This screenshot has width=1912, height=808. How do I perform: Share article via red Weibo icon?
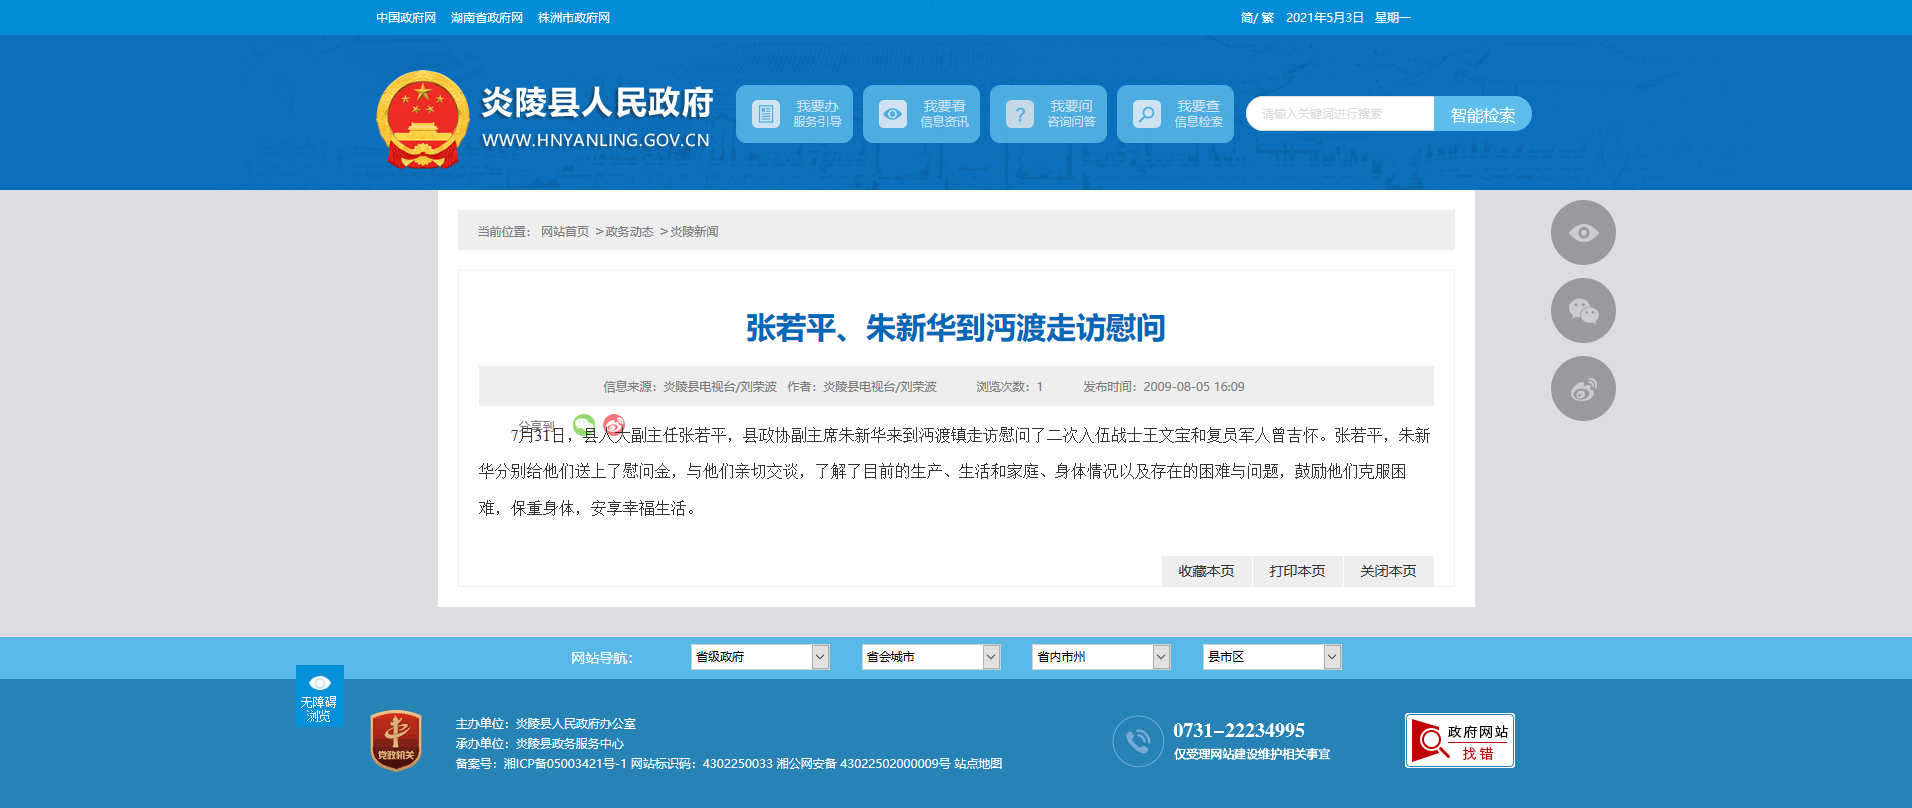point(614,425)
